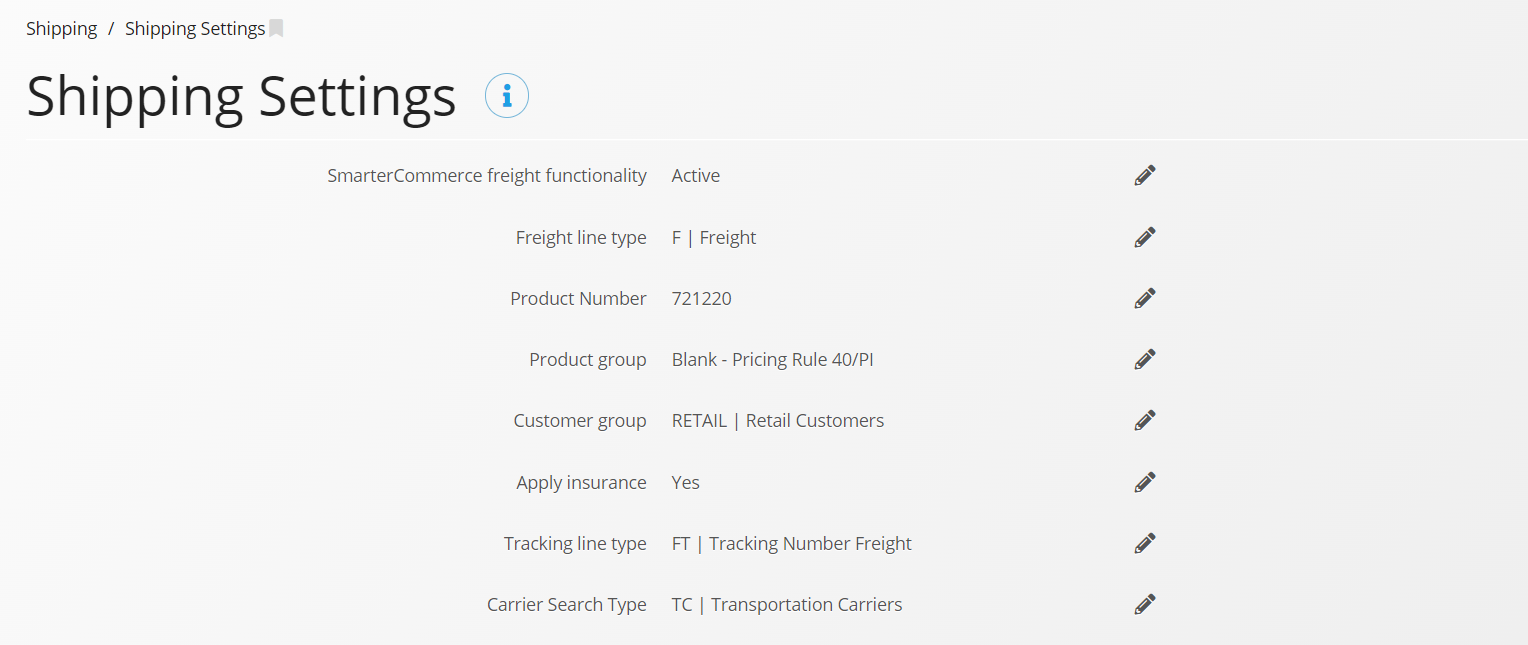Modify the Carrier Search Type setting
1528x645 pixels.
pos(1145,604)
